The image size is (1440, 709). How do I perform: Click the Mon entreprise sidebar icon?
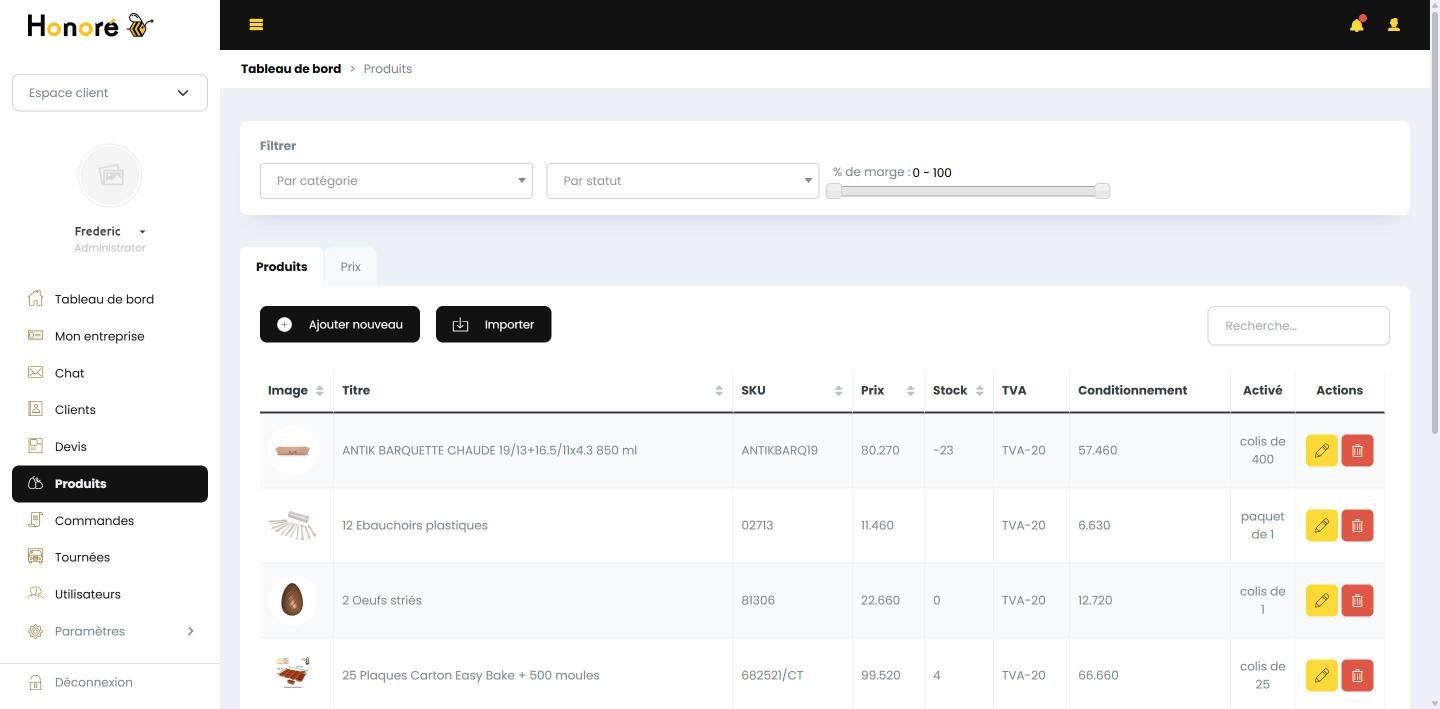click(35, 335)
